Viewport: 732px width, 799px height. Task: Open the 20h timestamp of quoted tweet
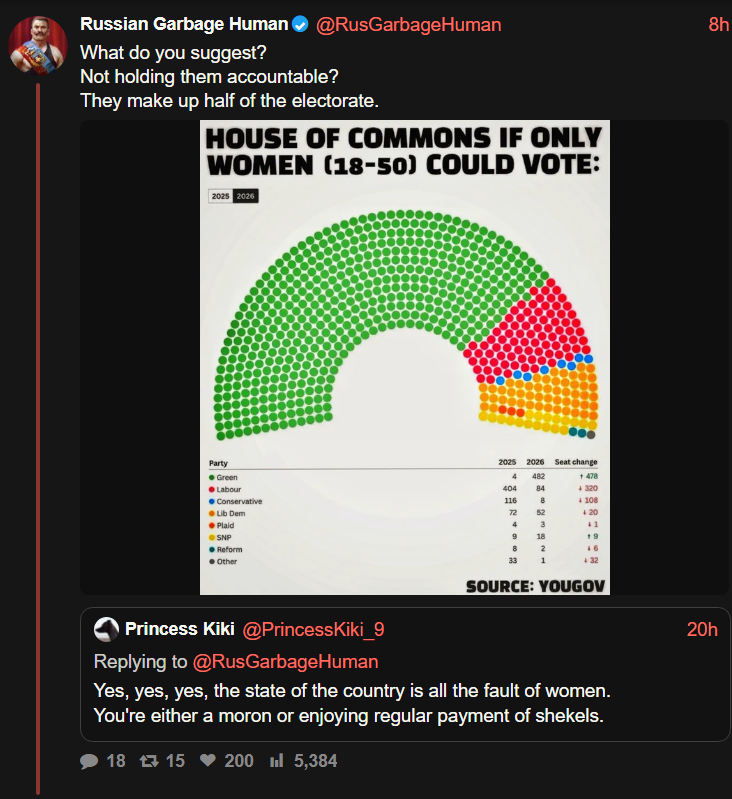(702, 630)
